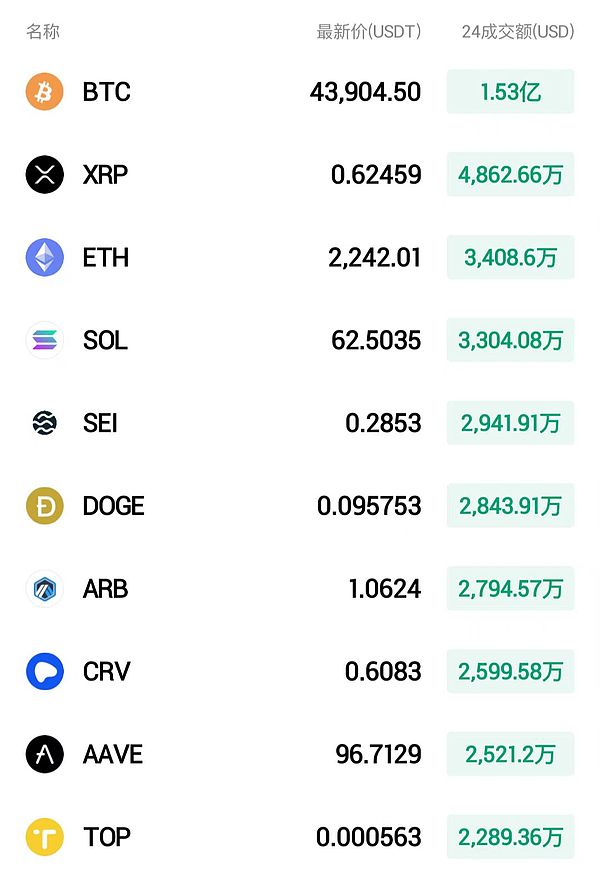The width and height of the screenshot is (600, 872).
Task: Tap the yellow TOP coin icon
Action: pyautogui.click(x=44, y=837)
